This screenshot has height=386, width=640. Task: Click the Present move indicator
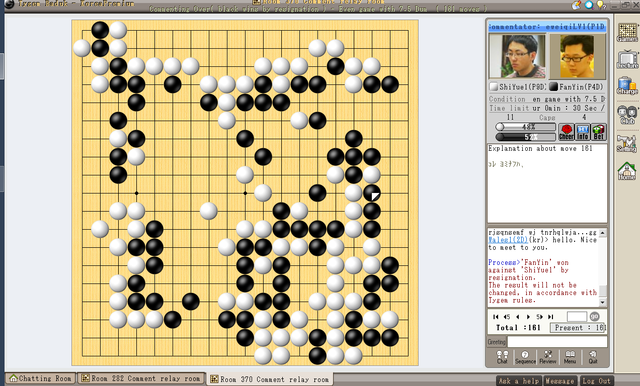[578, 328]
